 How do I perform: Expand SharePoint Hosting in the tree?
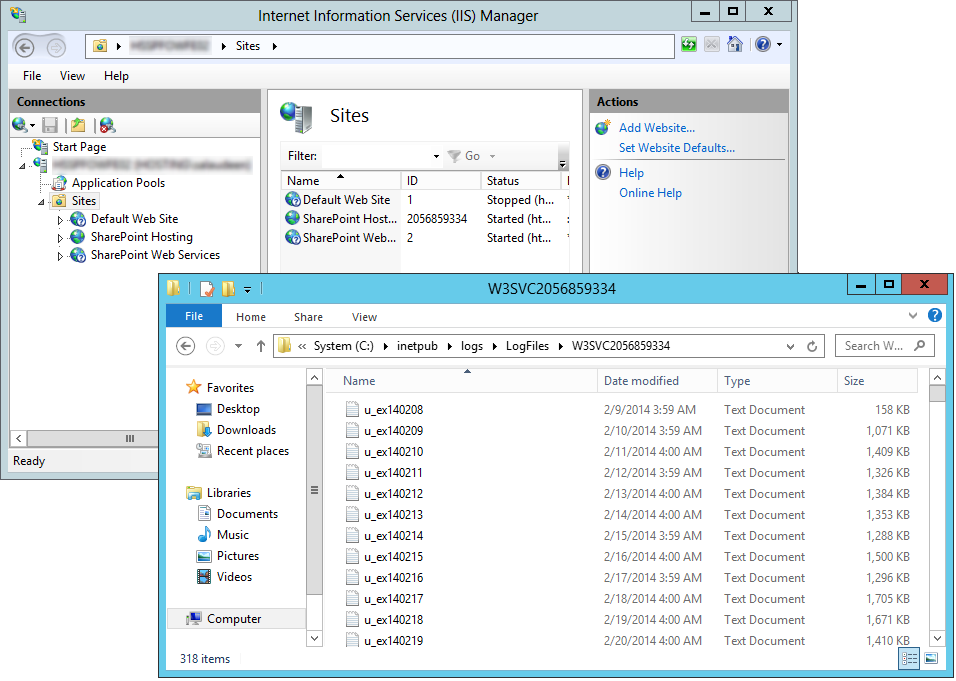pos(60,238)
